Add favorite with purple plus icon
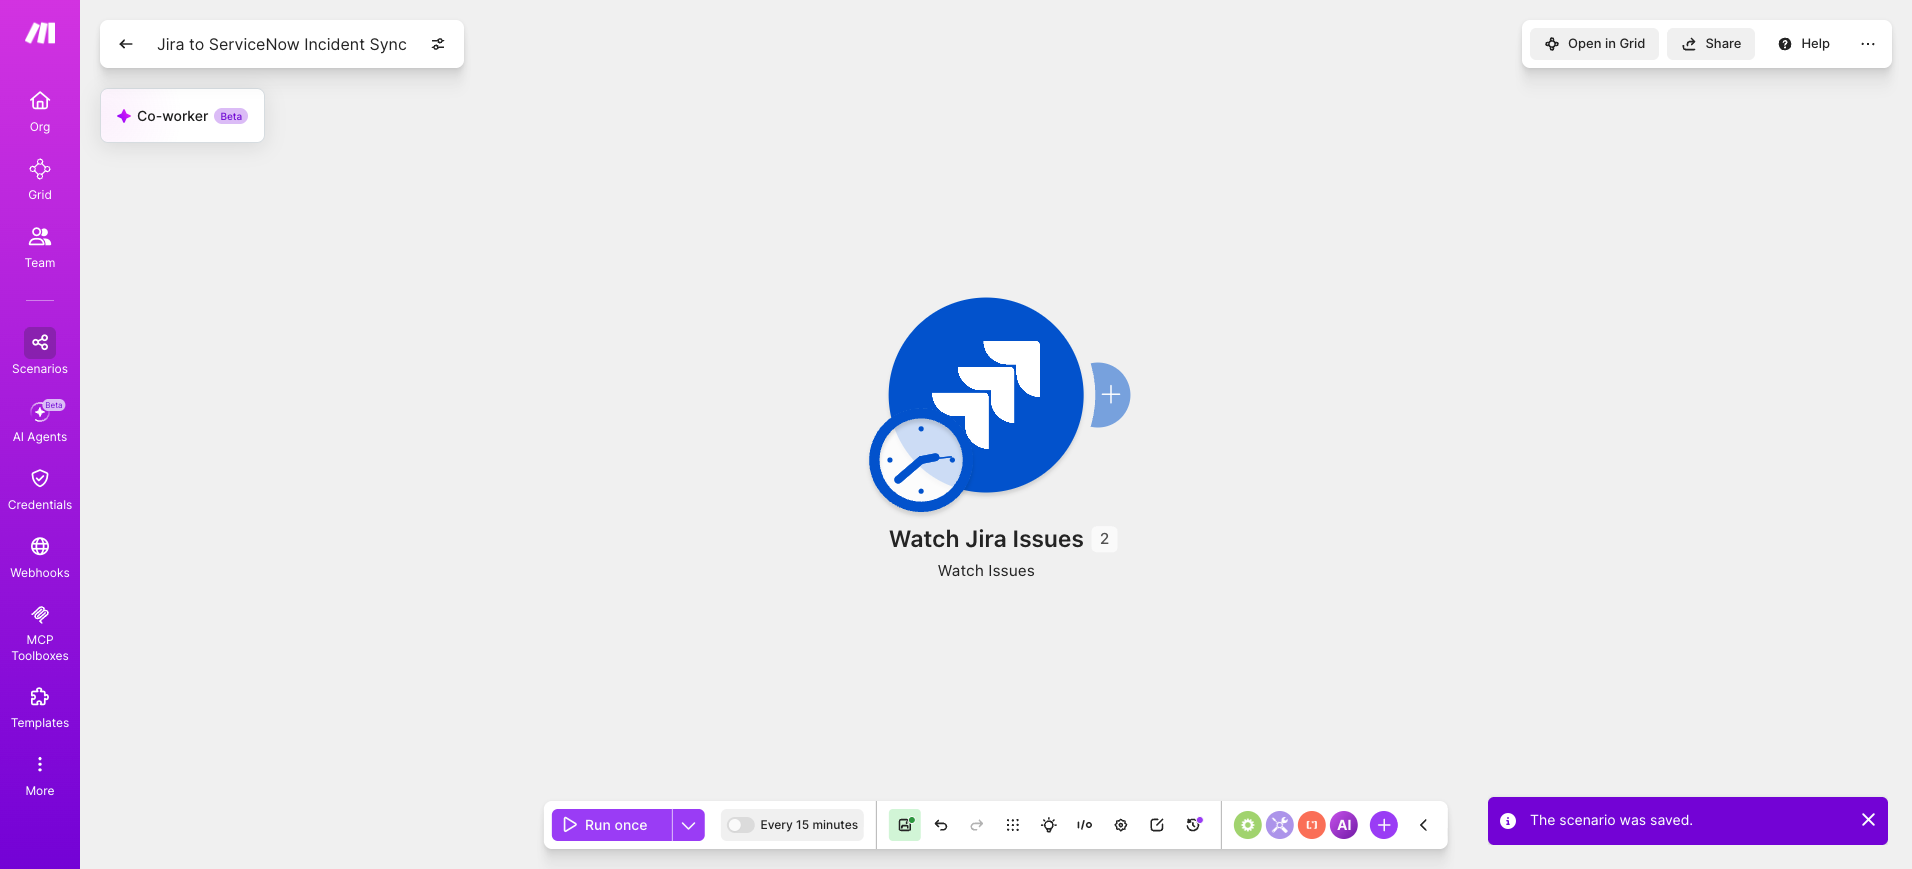1912x869 pixels. pyautogui.click(x=1384, y=825)
